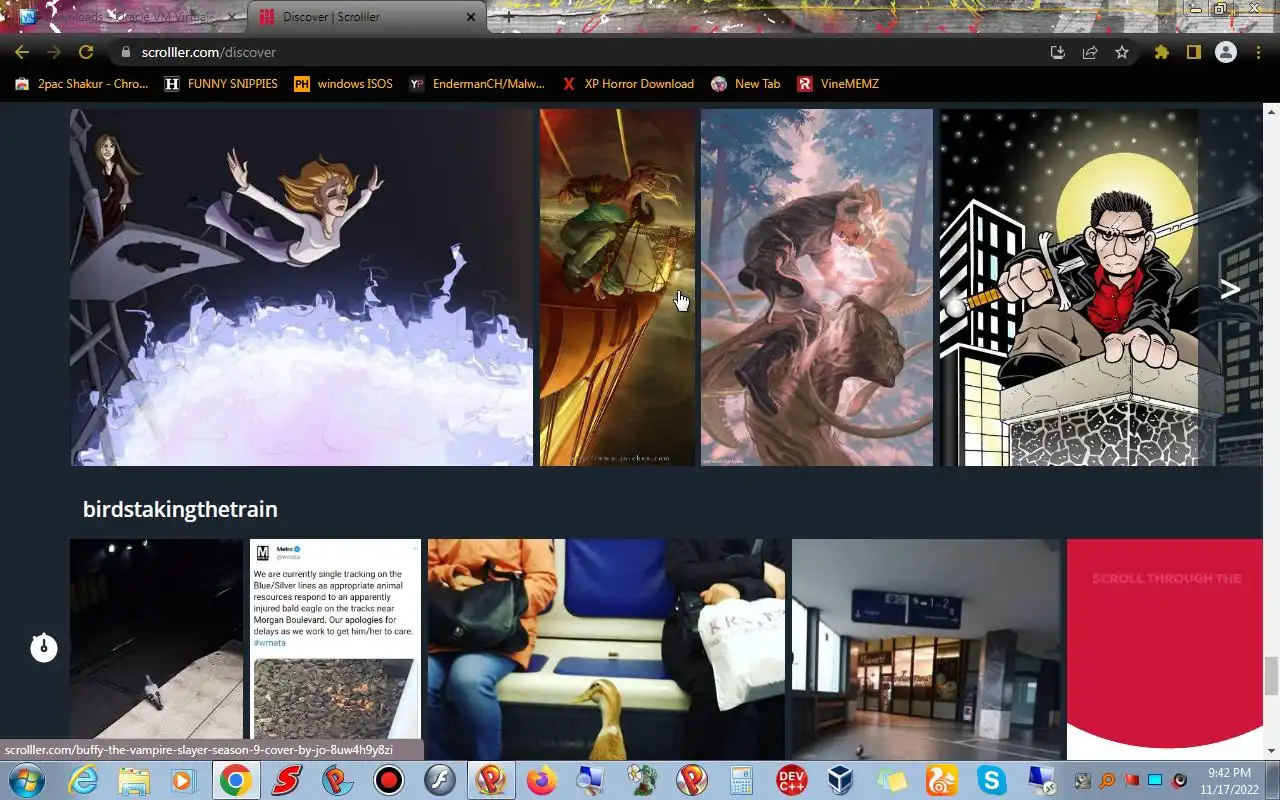
Task: Launch Internet Explorer from taskbar
Action: [83, 780]
